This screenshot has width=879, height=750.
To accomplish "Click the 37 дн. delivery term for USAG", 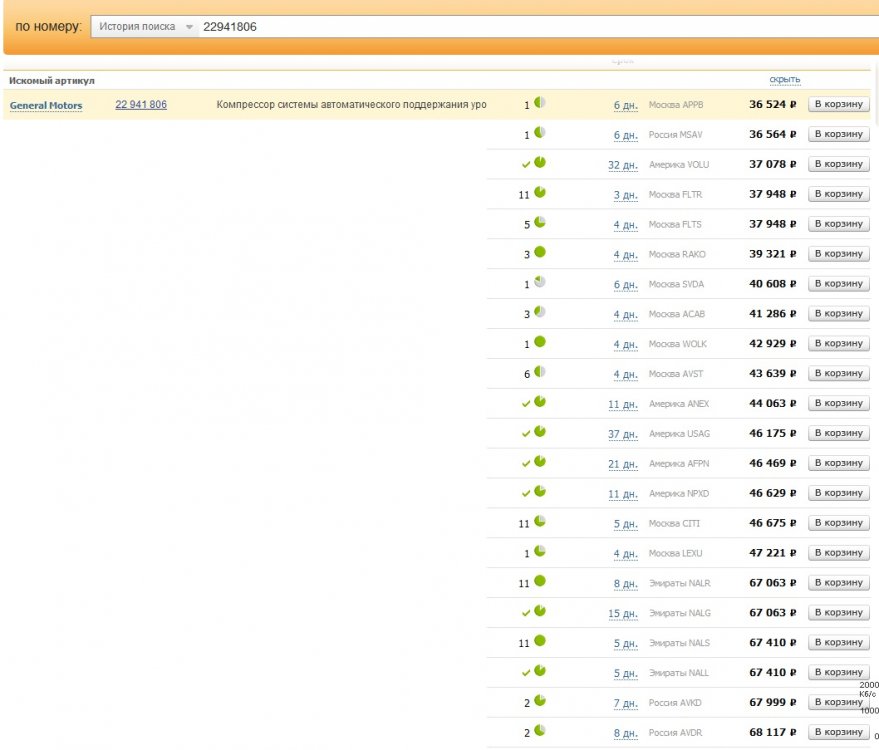I will tap(623, 434).
